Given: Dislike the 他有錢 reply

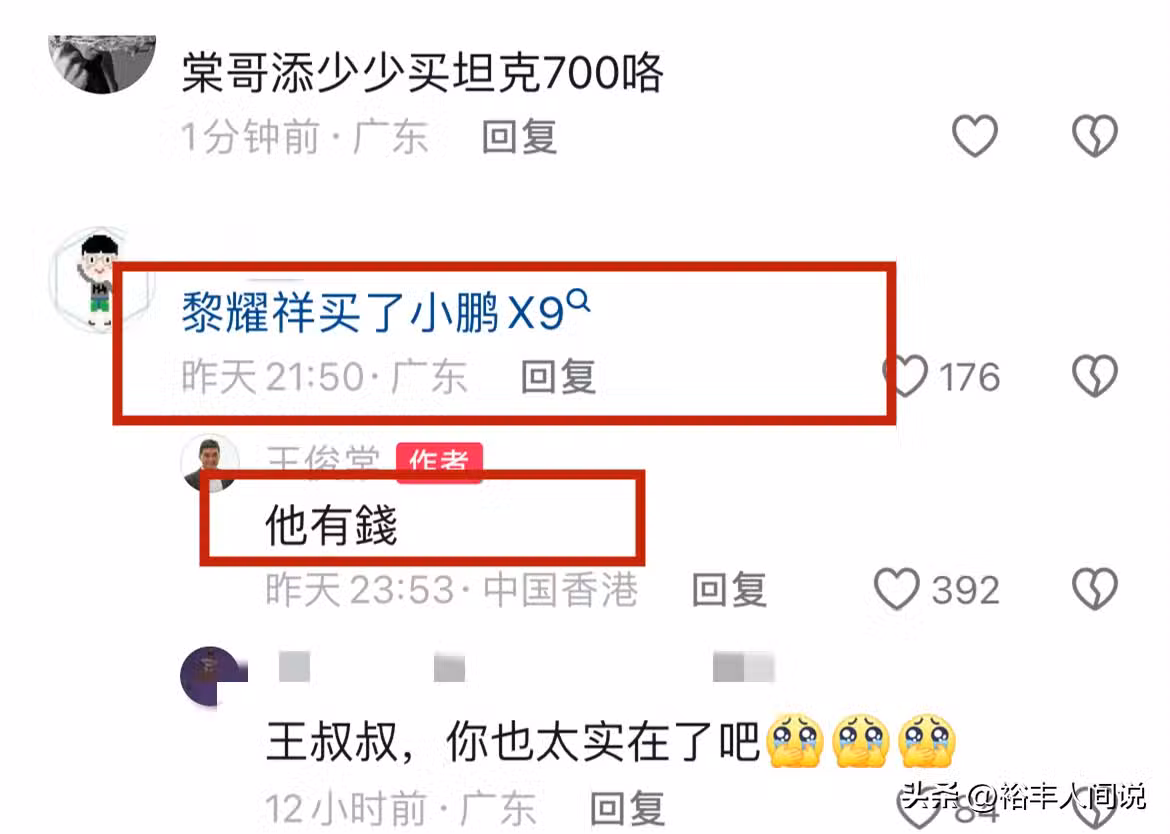Looking at the screenshot, I should point(1095,589).
